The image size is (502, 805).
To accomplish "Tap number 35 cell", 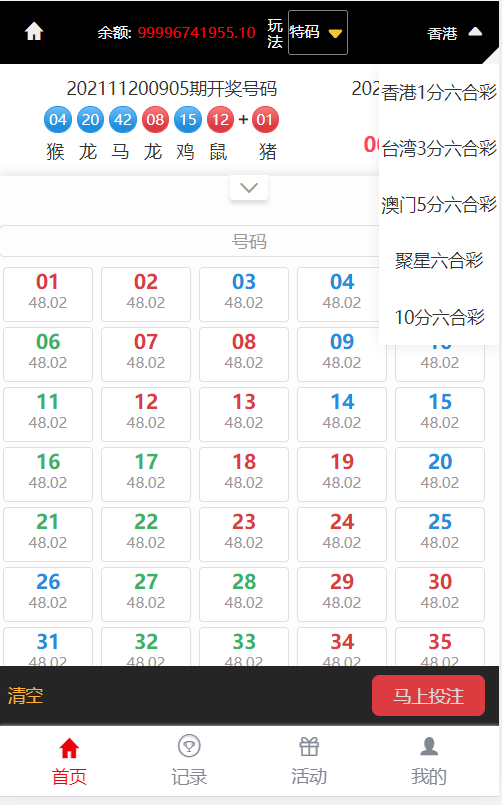I will 440,647.
